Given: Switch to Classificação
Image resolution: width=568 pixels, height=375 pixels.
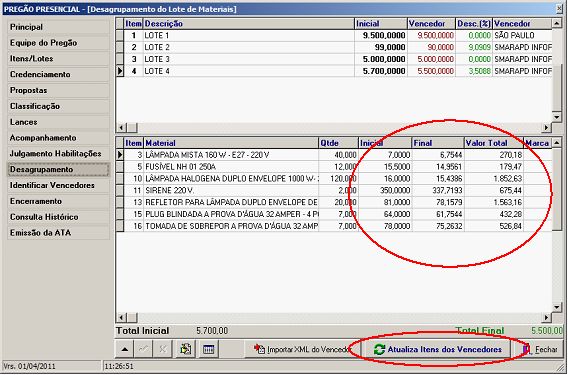Looking at the screenshot, I should coord(58,107).
